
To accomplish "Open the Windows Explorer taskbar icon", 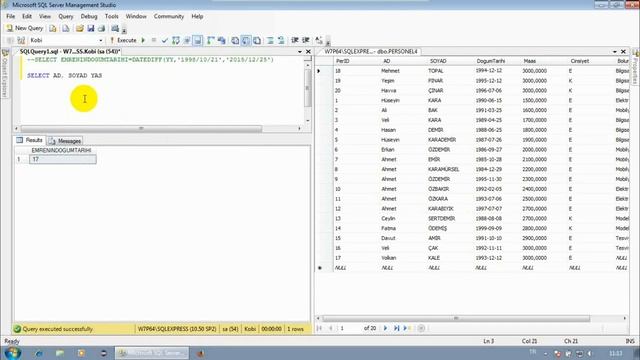I will coord(60,353).
